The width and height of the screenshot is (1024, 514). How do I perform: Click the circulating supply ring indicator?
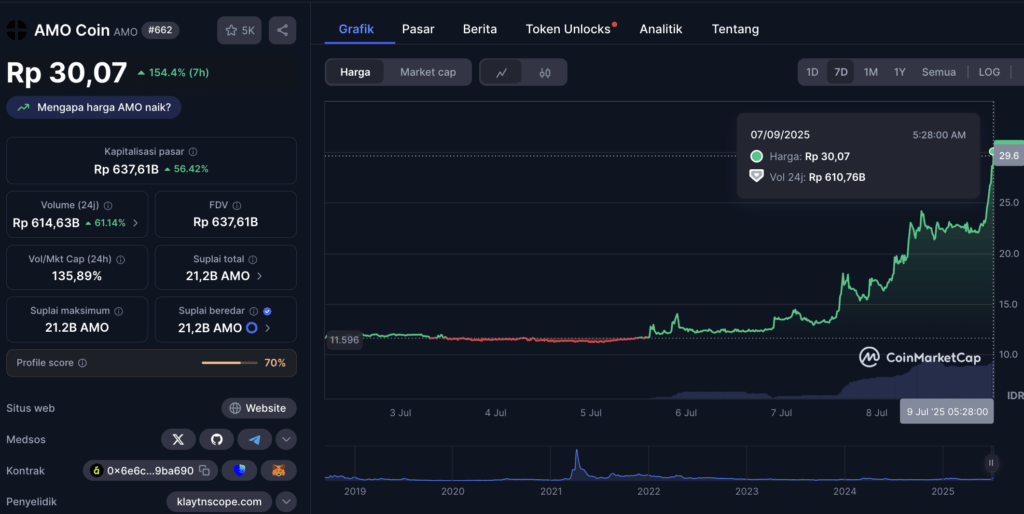point(251,328)
